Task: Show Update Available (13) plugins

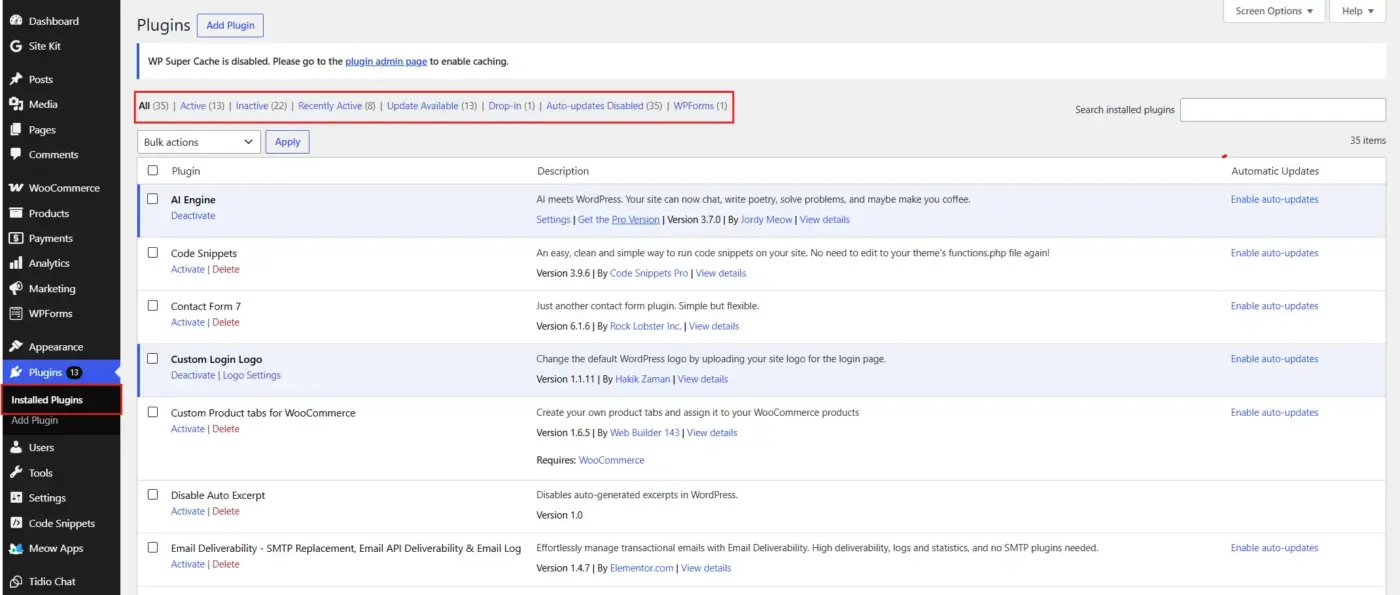Action: coord(432,106)
